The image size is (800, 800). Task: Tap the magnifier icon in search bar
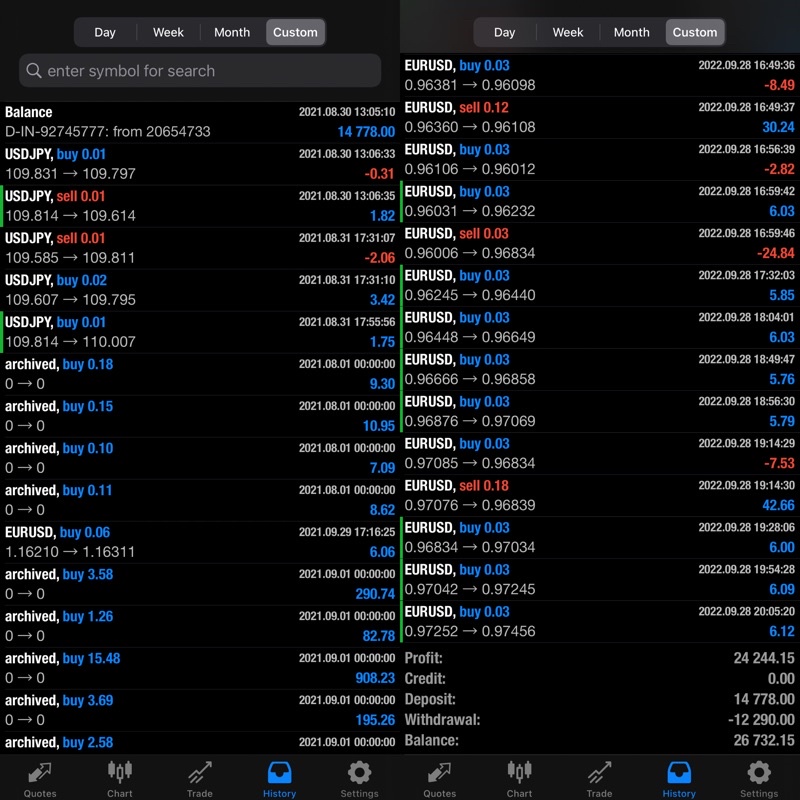(34, 71)
